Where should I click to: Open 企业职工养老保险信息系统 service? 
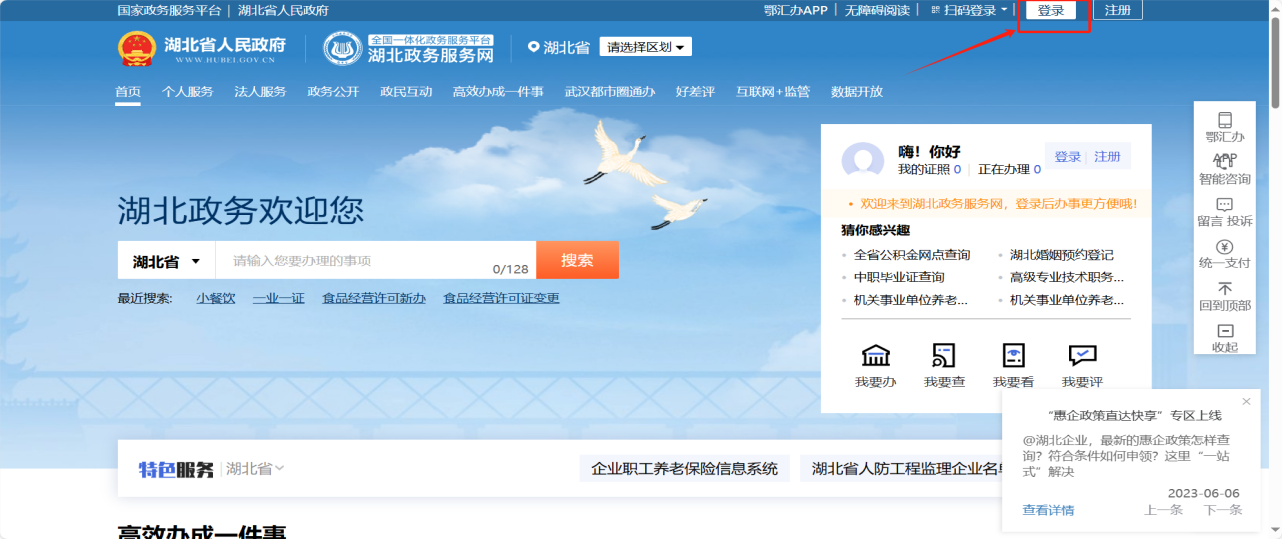[684, 468]
